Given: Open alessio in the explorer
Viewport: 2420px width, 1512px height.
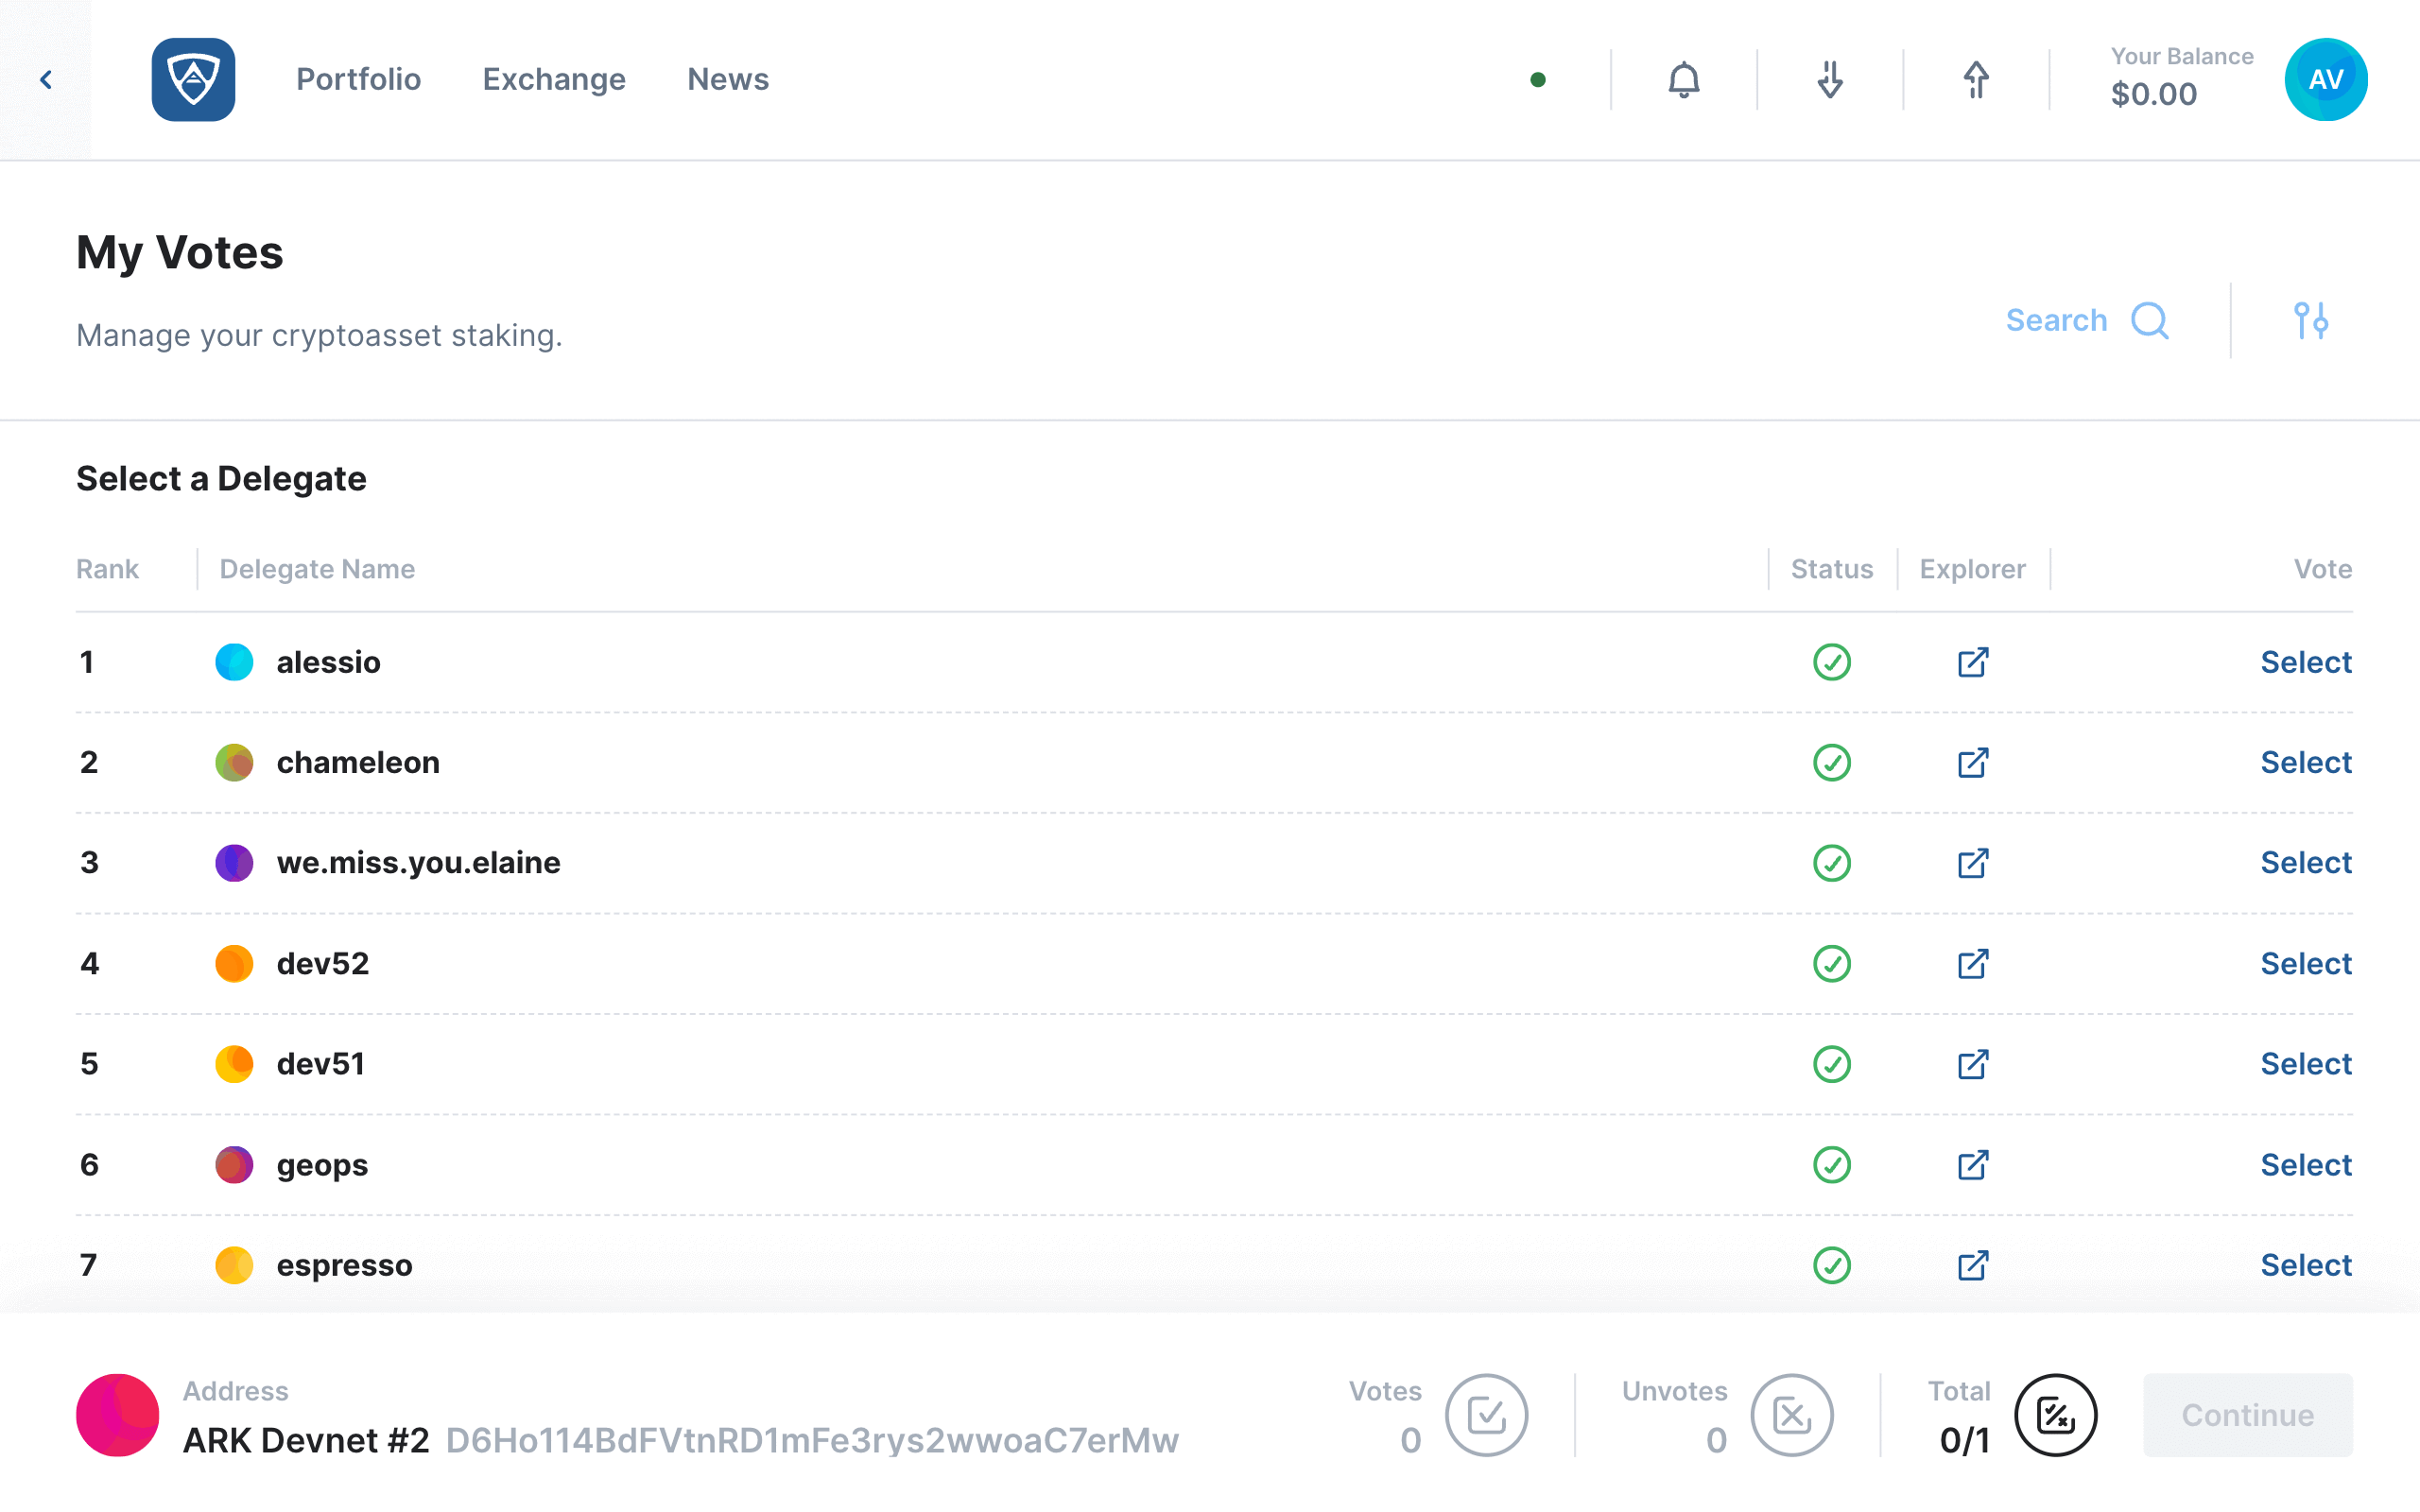Looking at the screenshot, I should coord(1972,662).
